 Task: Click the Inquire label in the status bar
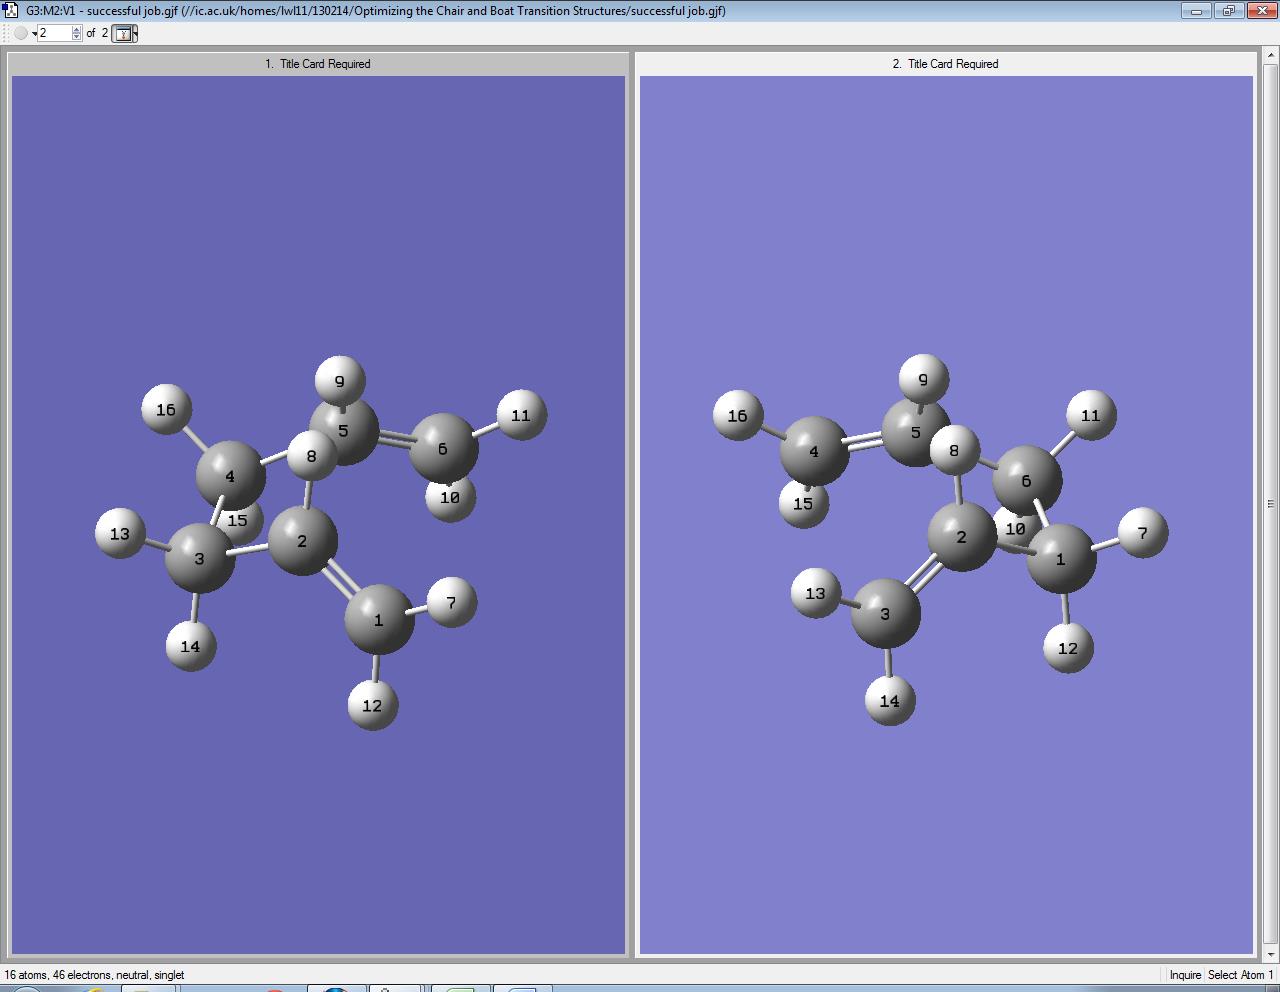pos(1184,975)
